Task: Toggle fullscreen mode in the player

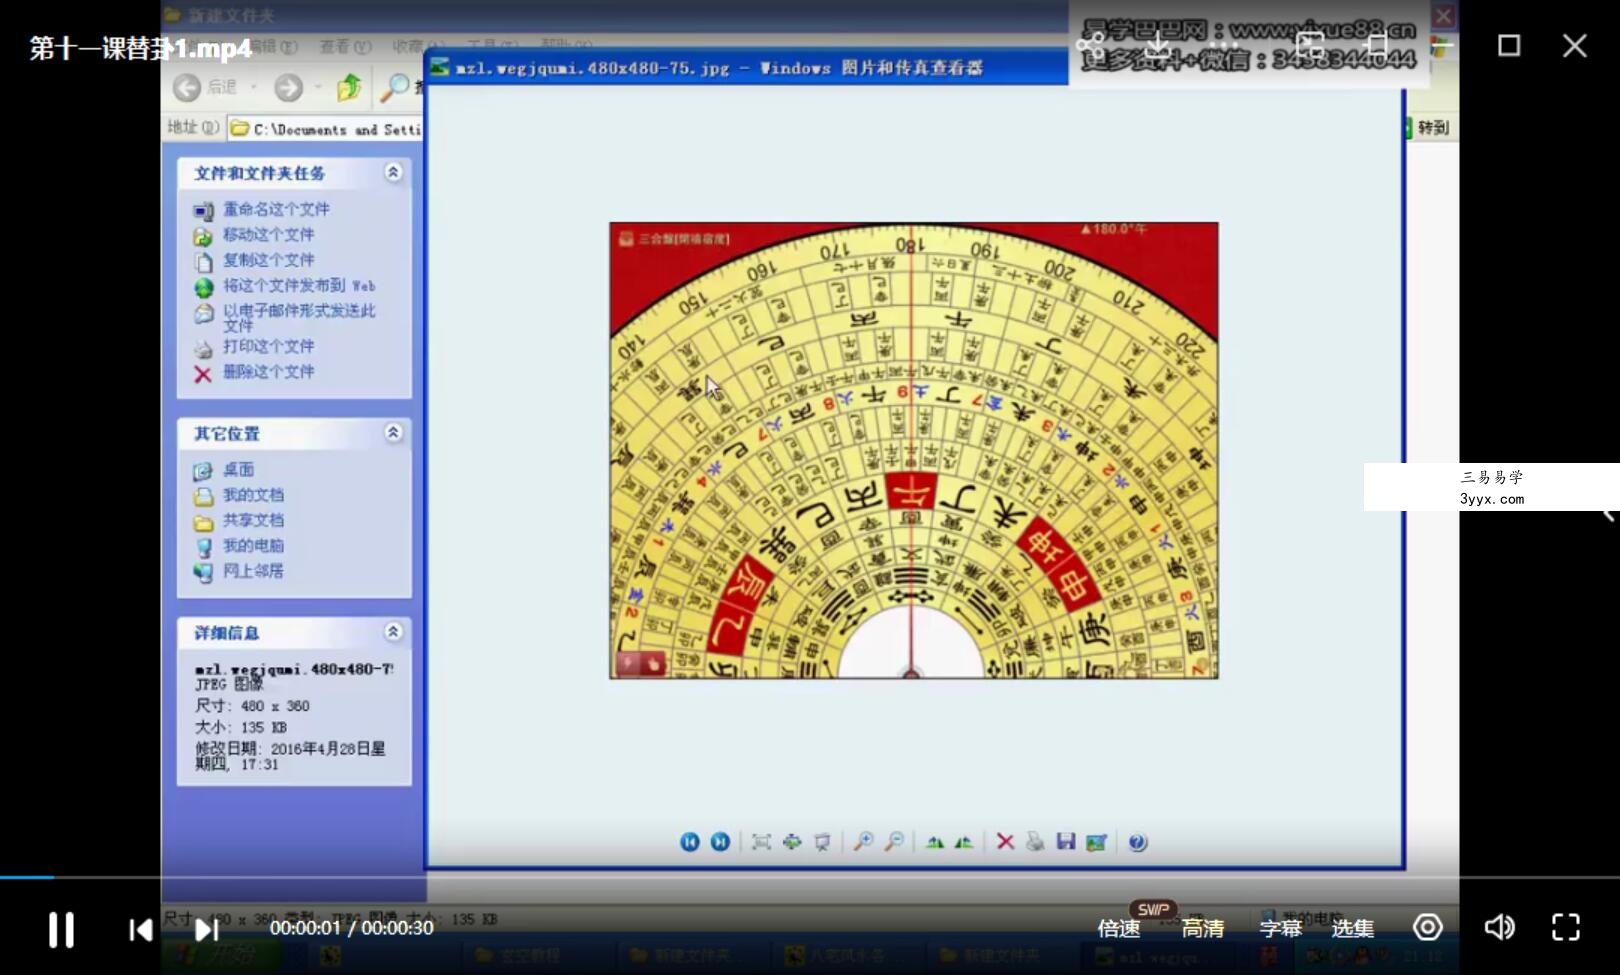Action: click(1566, 928)
